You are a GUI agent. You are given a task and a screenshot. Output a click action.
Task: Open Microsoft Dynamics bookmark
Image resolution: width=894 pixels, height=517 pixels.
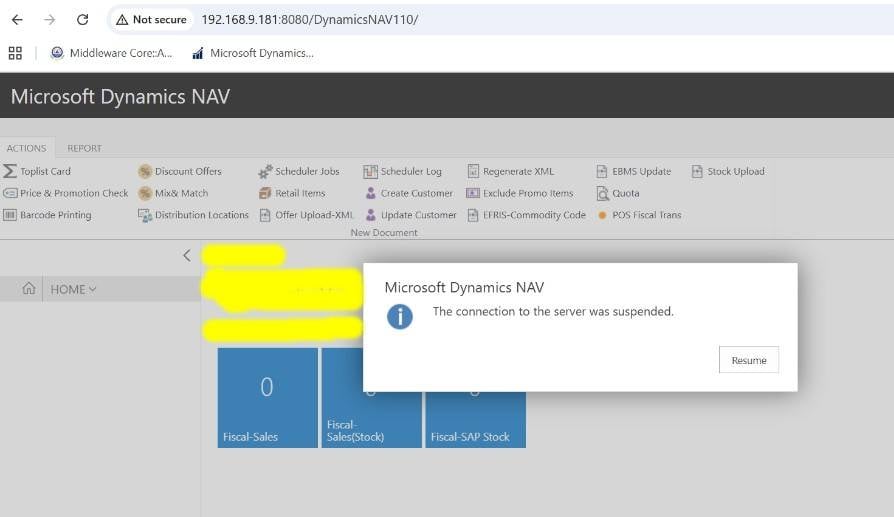[253, 53]
